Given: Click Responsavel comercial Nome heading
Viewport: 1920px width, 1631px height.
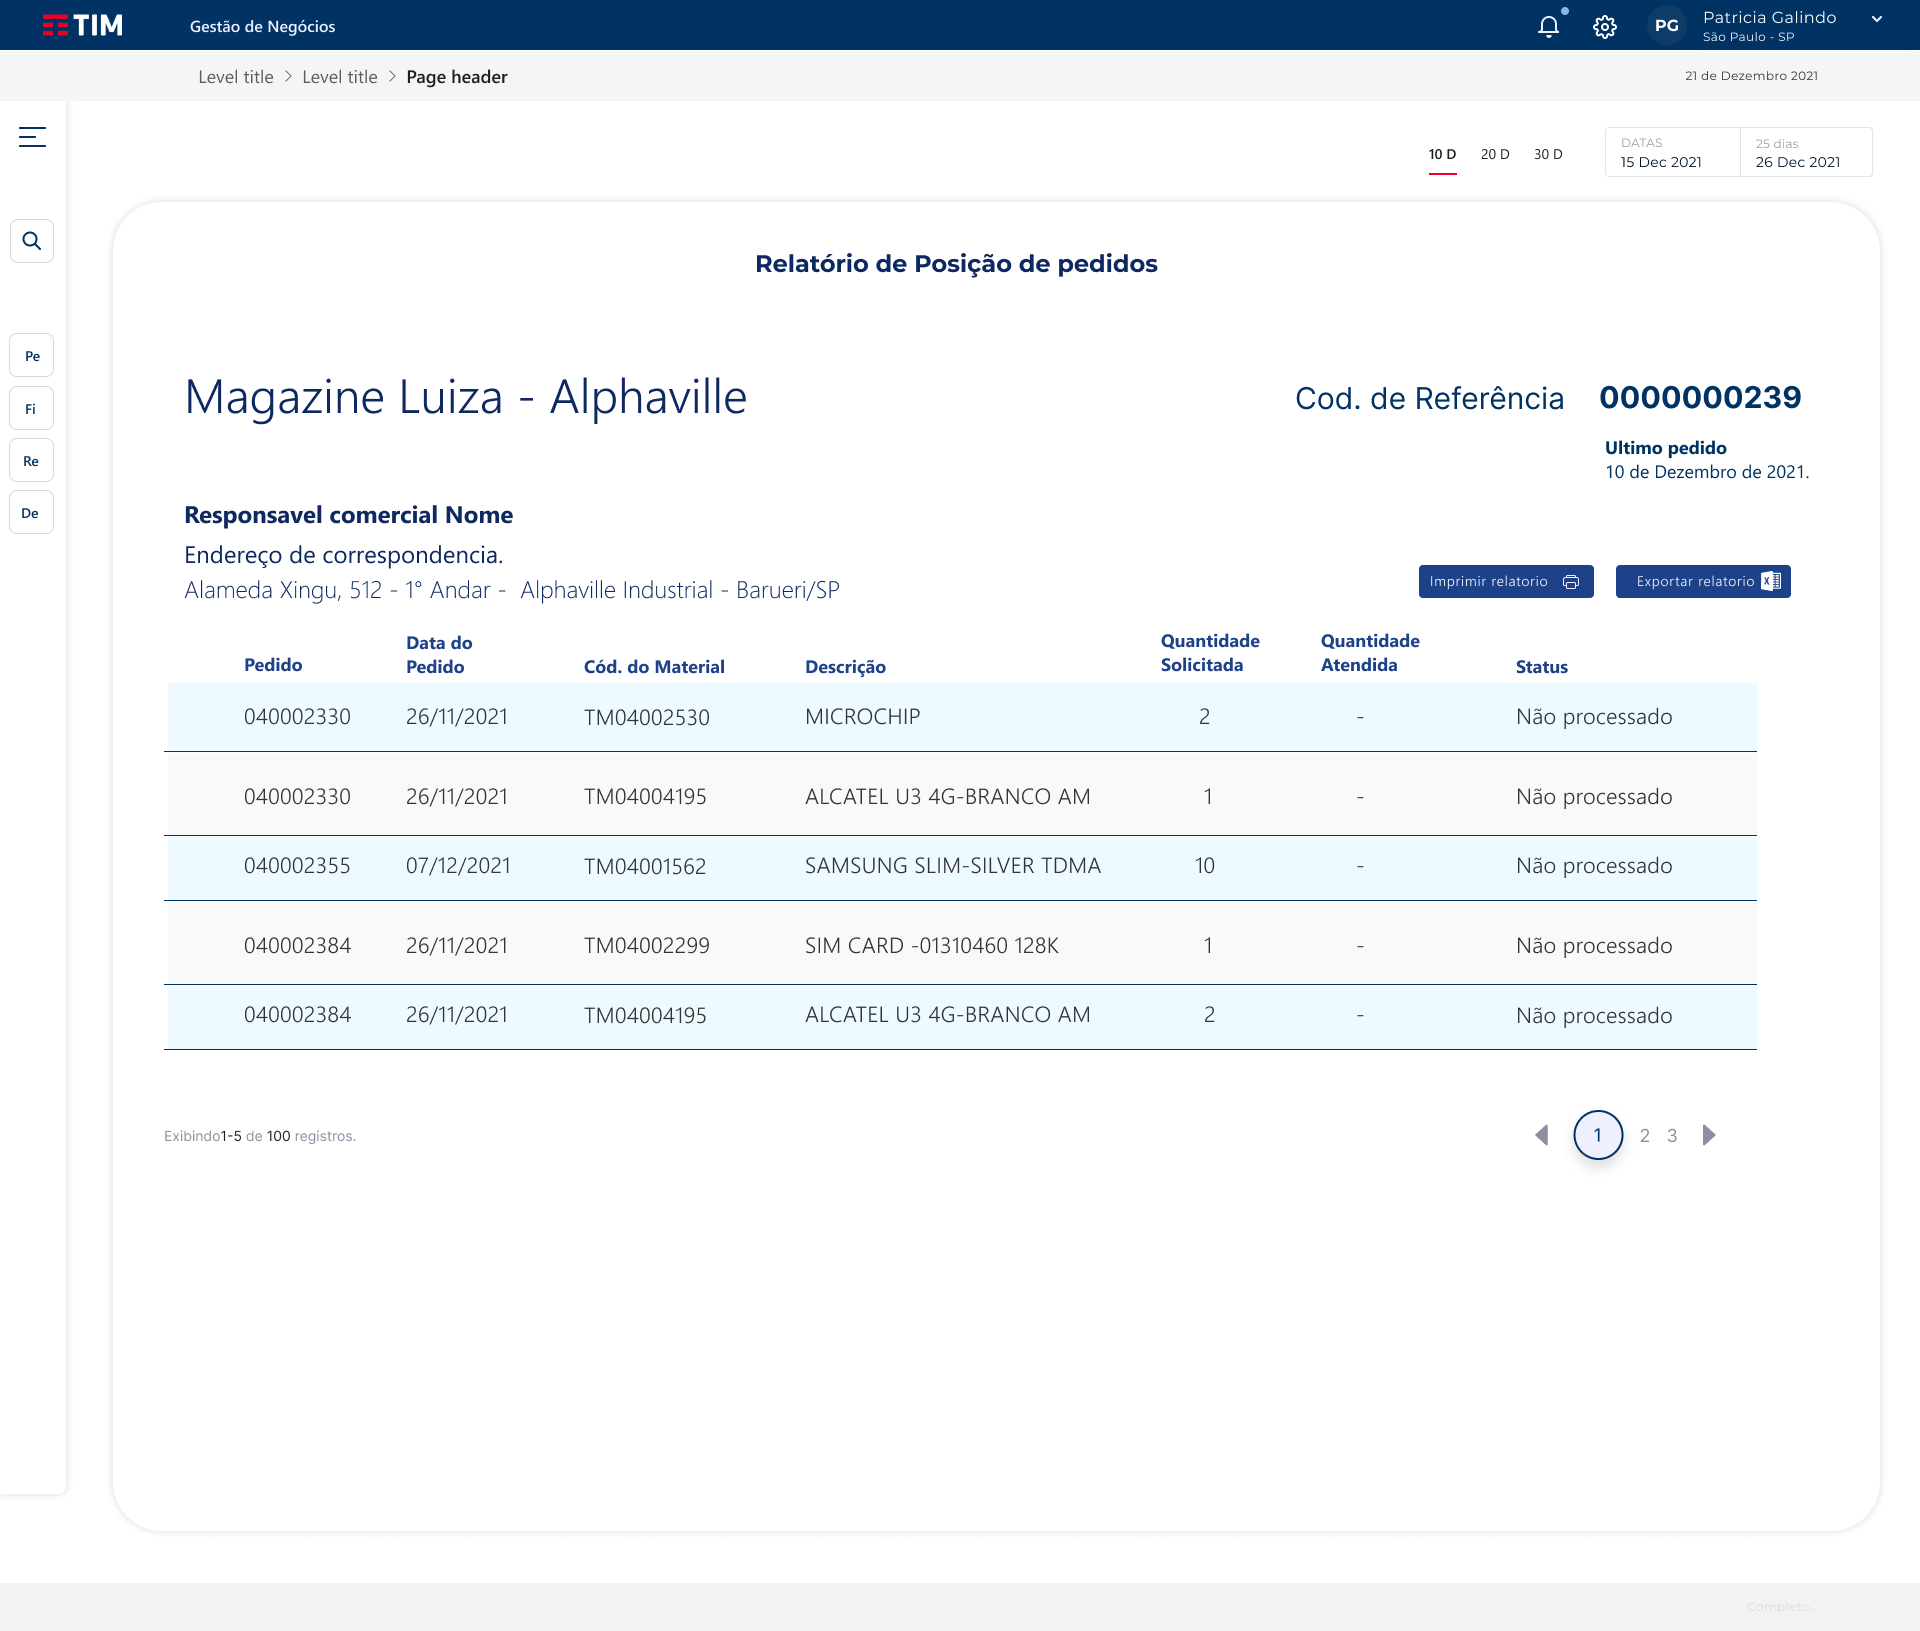Looking at the screenshot, I should (x=349, y=515).
